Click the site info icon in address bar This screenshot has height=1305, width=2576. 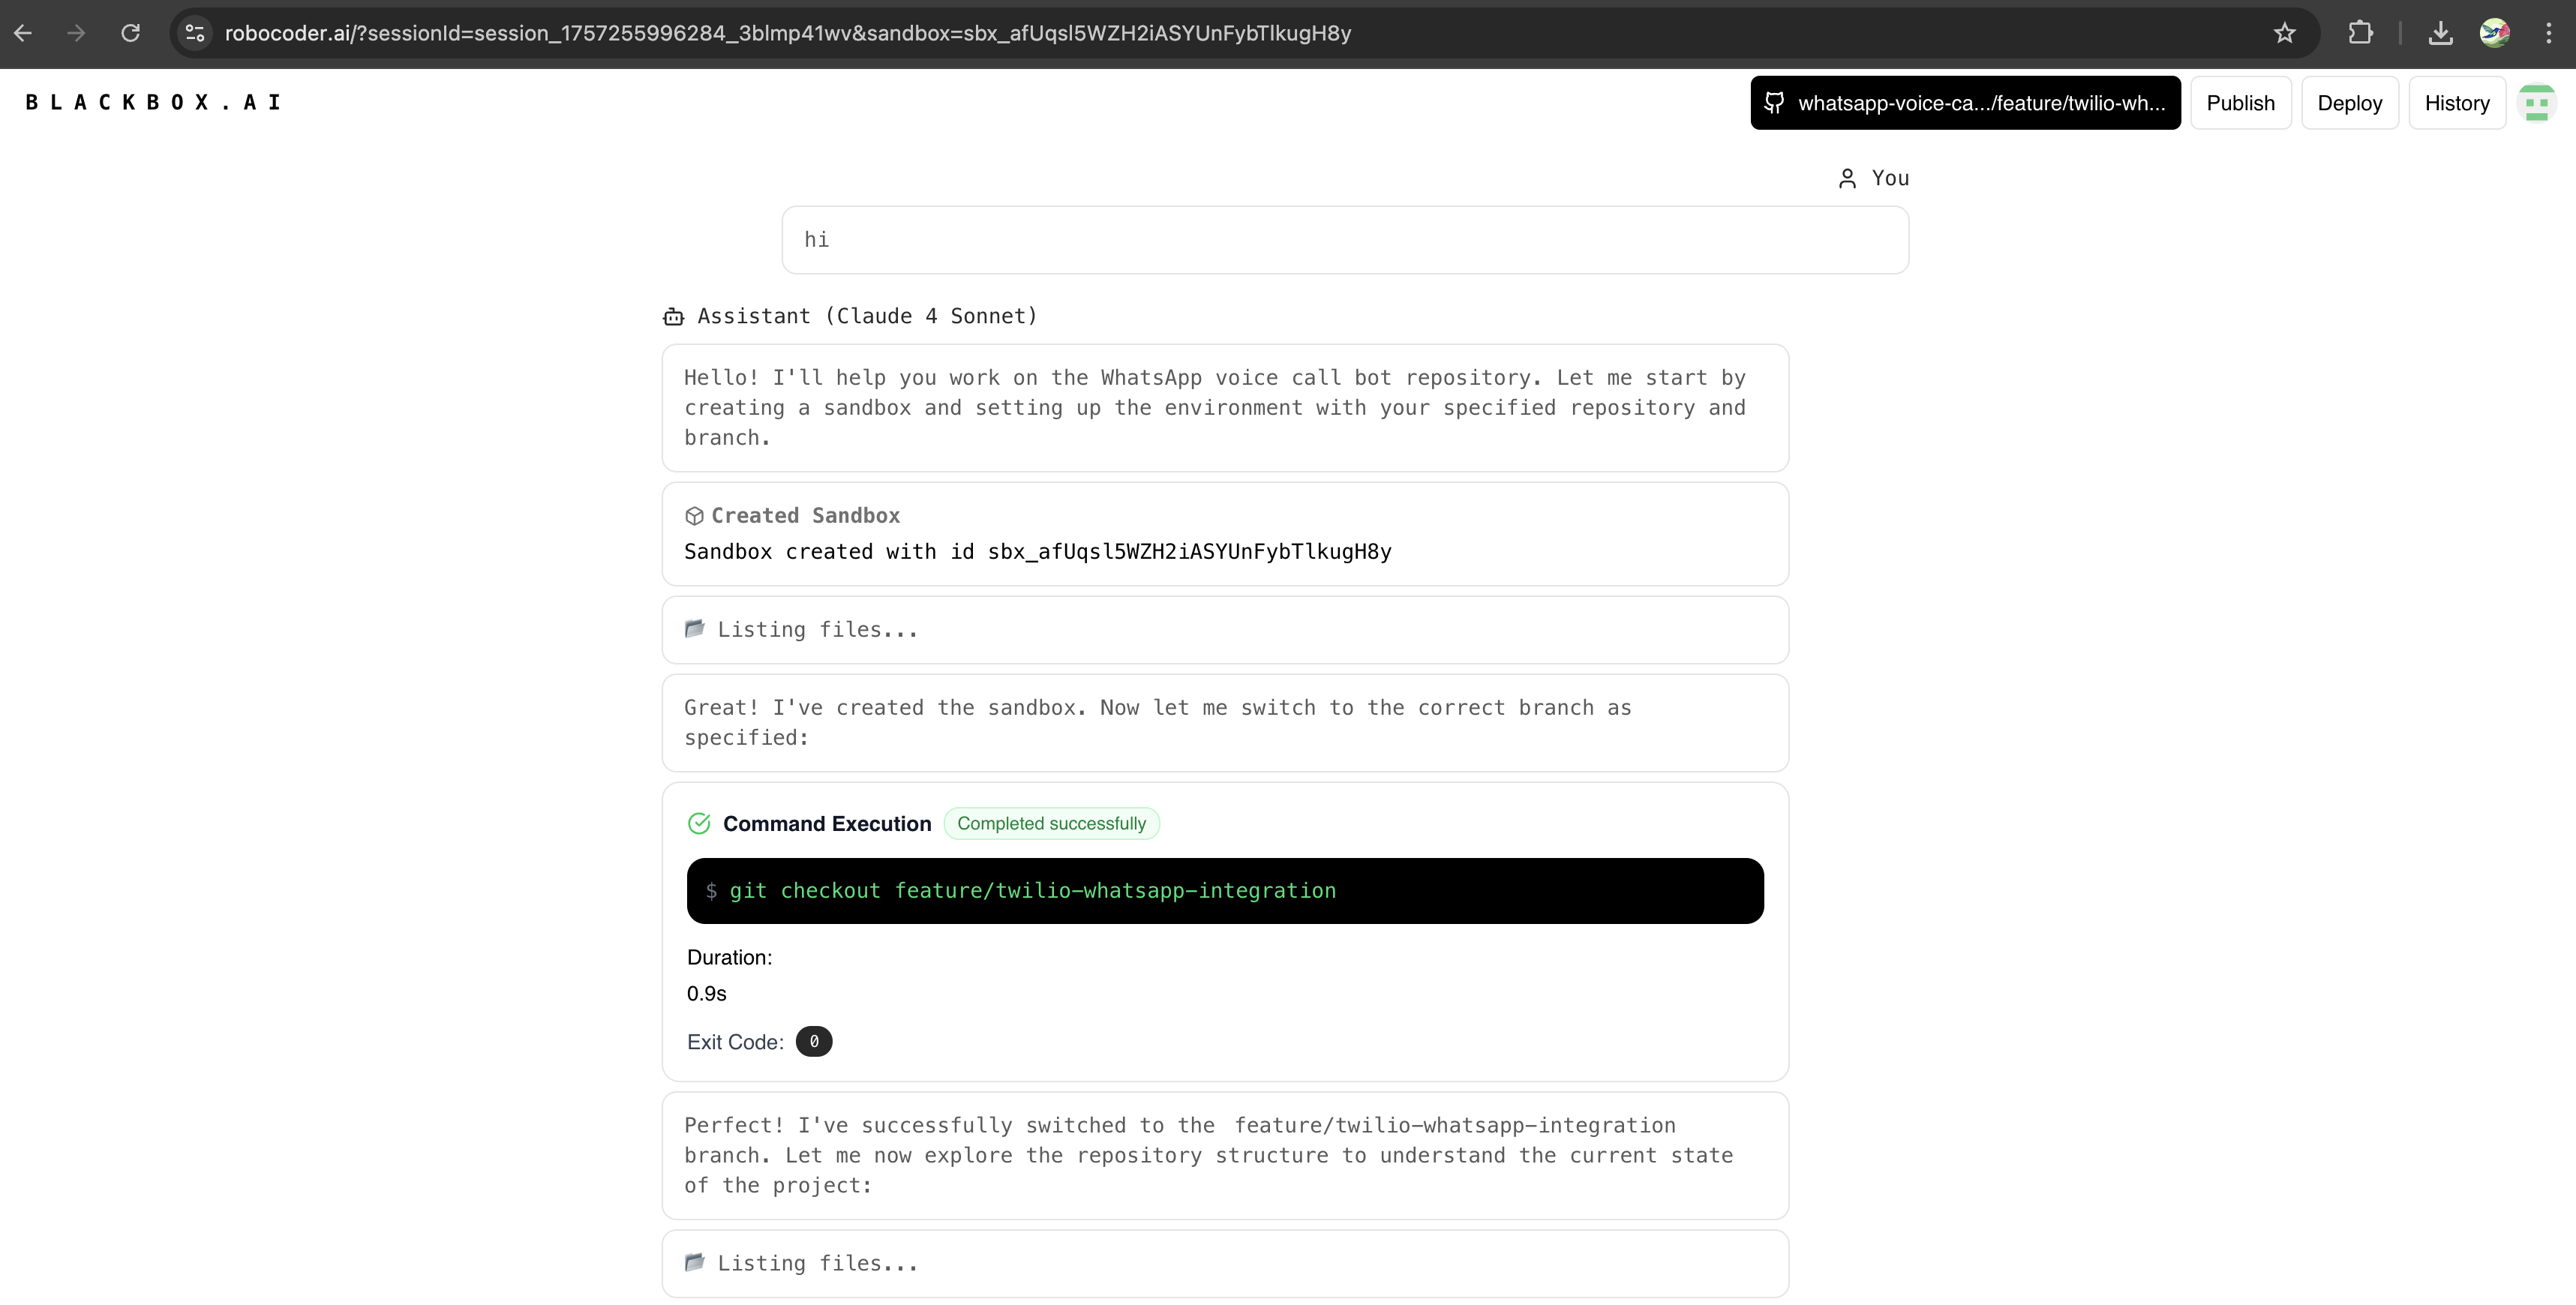195,33
